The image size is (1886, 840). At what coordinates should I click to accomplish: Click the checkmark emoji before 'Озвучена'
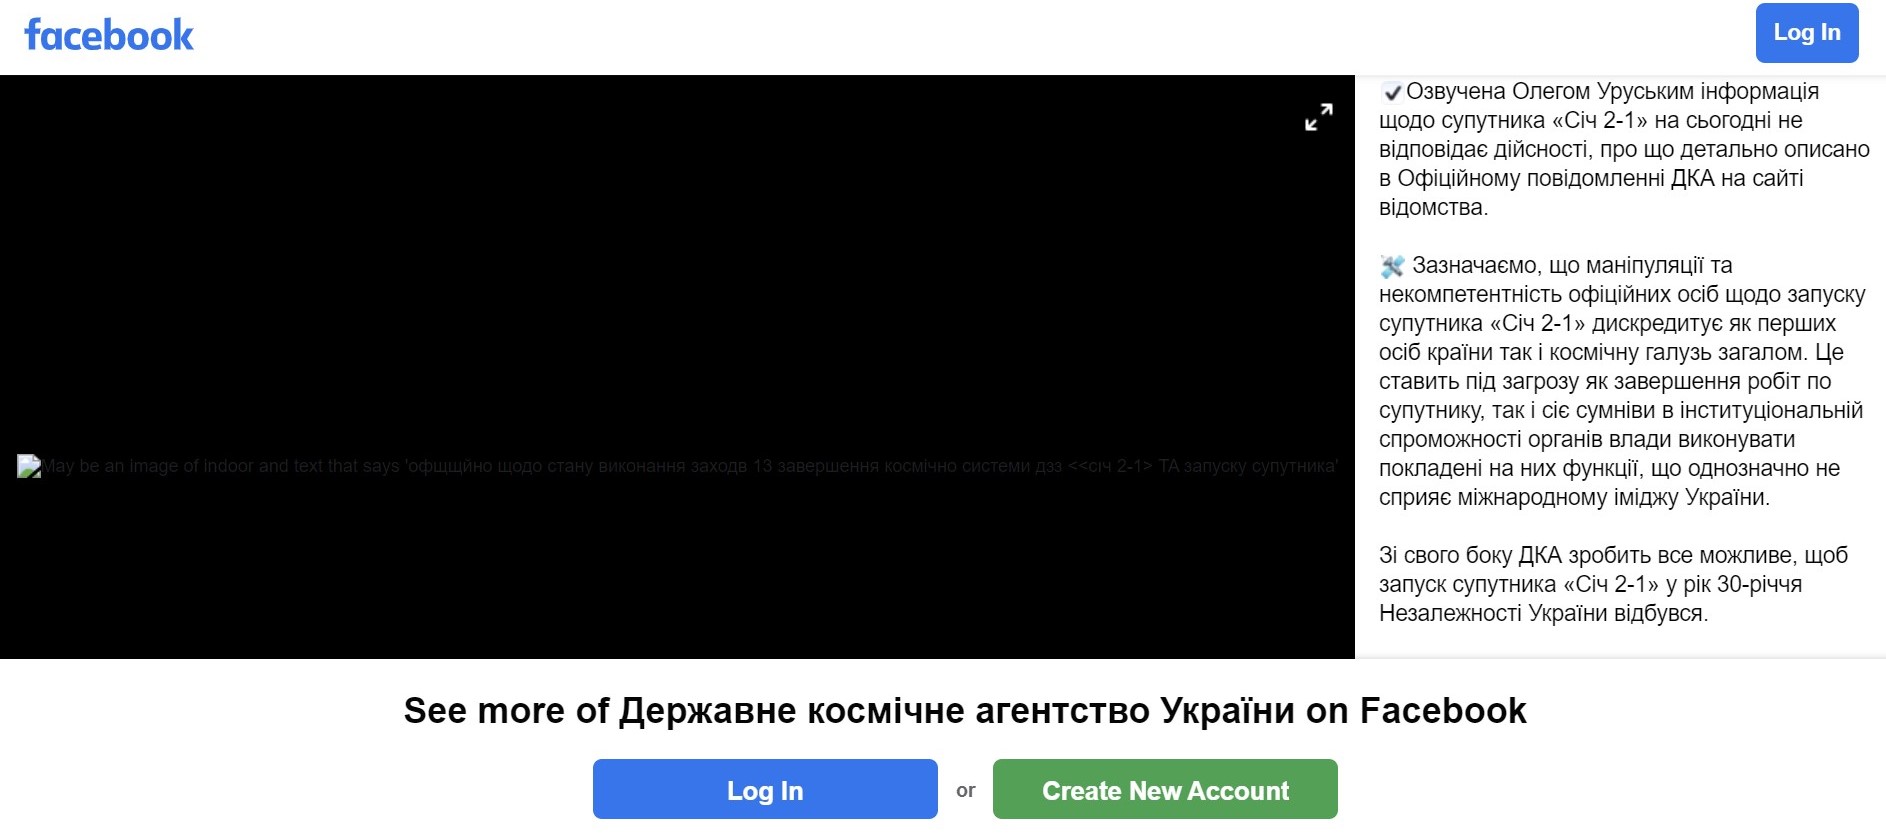(1391, 92)
